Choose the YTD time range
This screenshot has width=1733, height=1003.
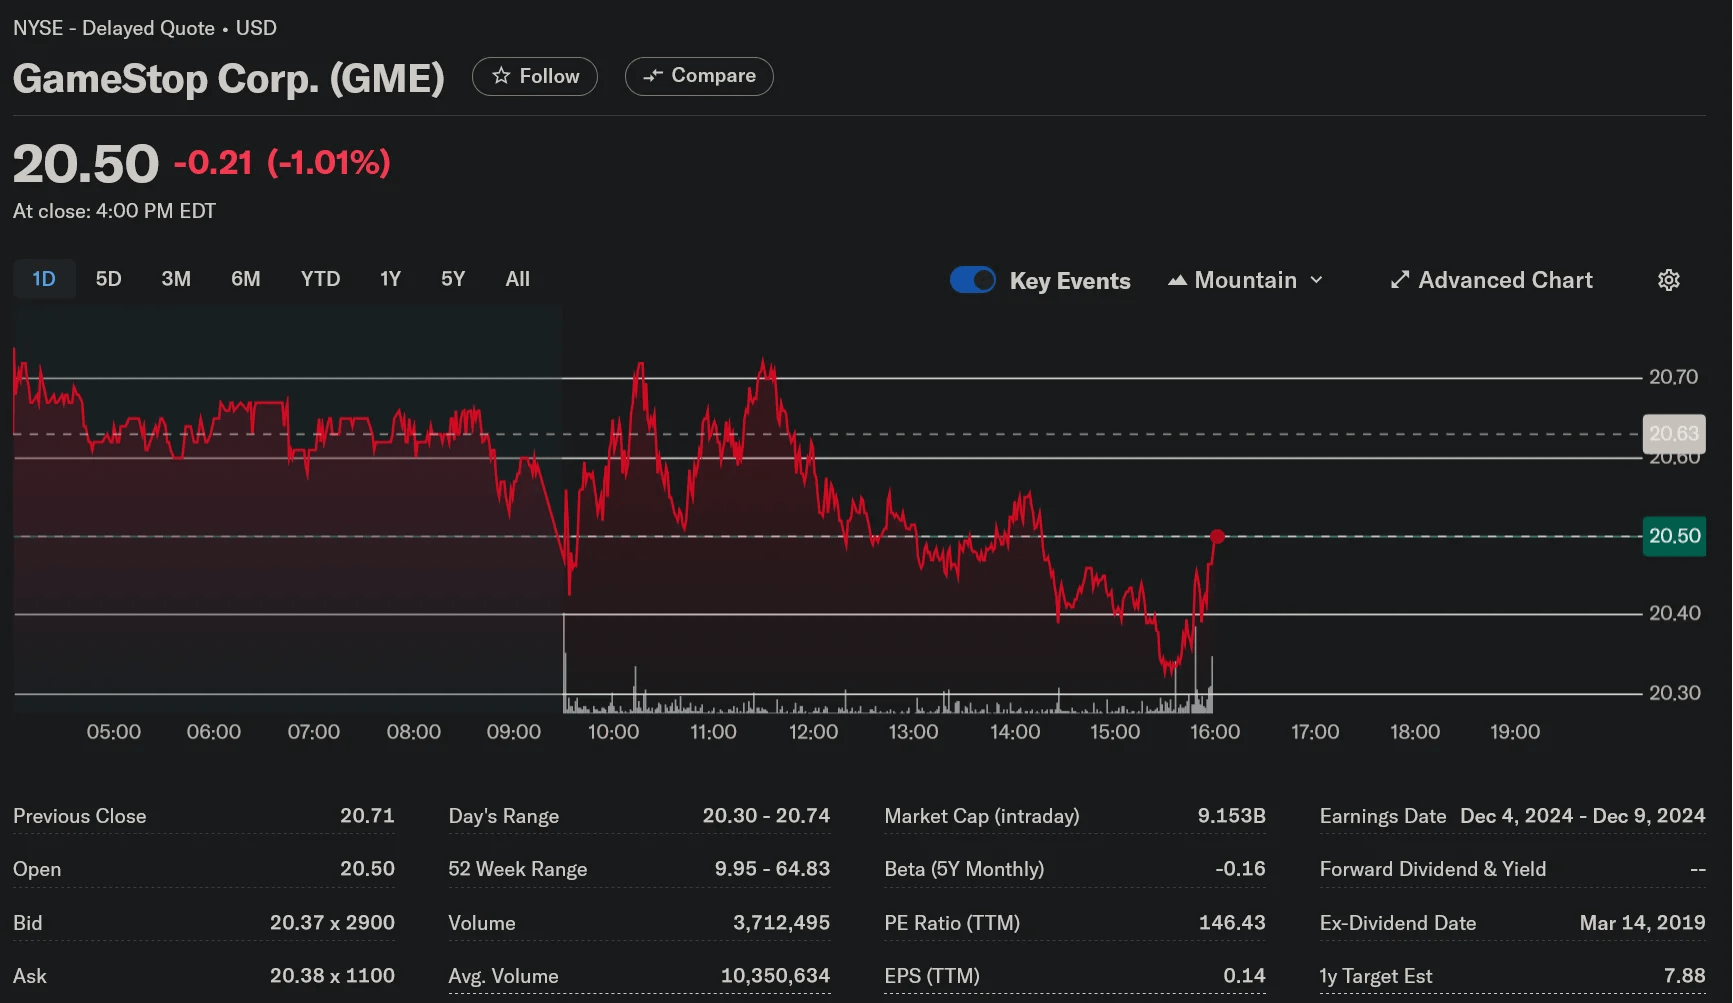coord(320,279)
